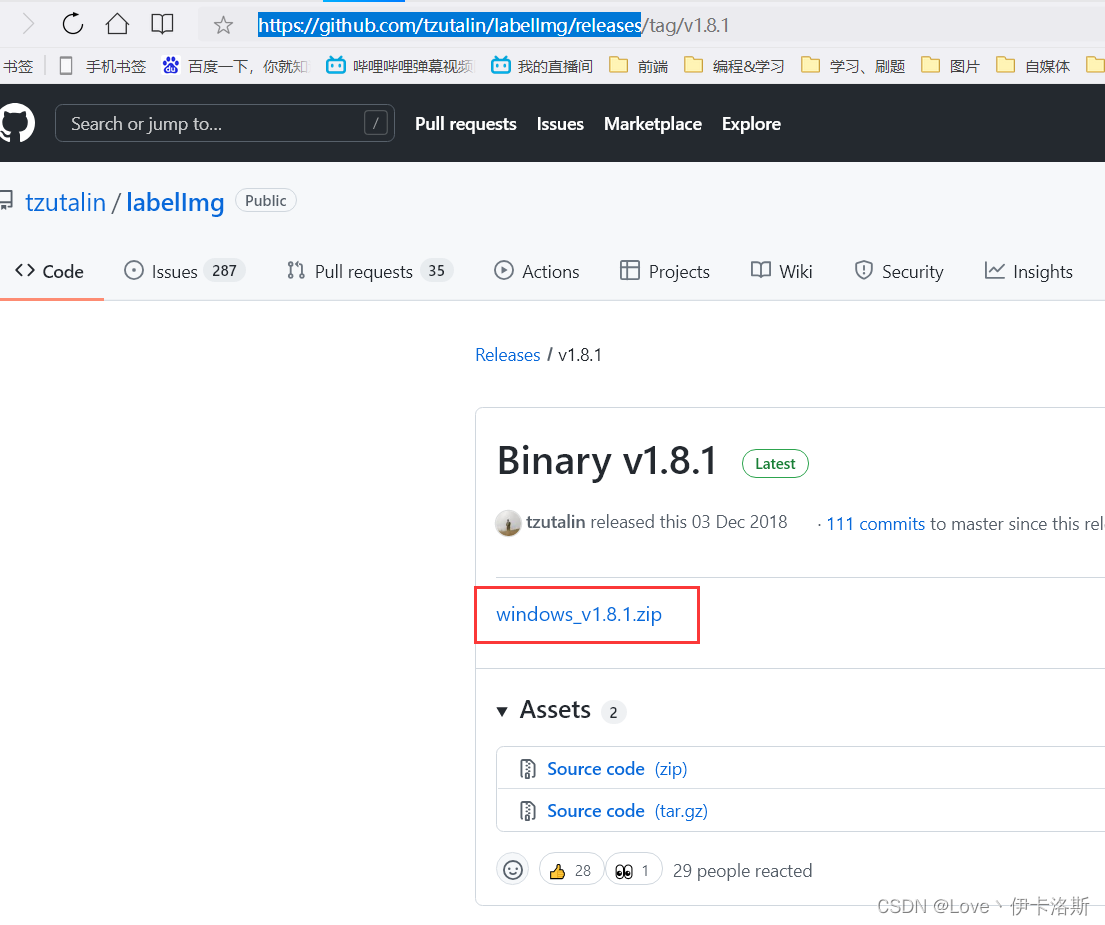
Task: Open the 百度一下 bookmark
Action: [x=235, y=66]
